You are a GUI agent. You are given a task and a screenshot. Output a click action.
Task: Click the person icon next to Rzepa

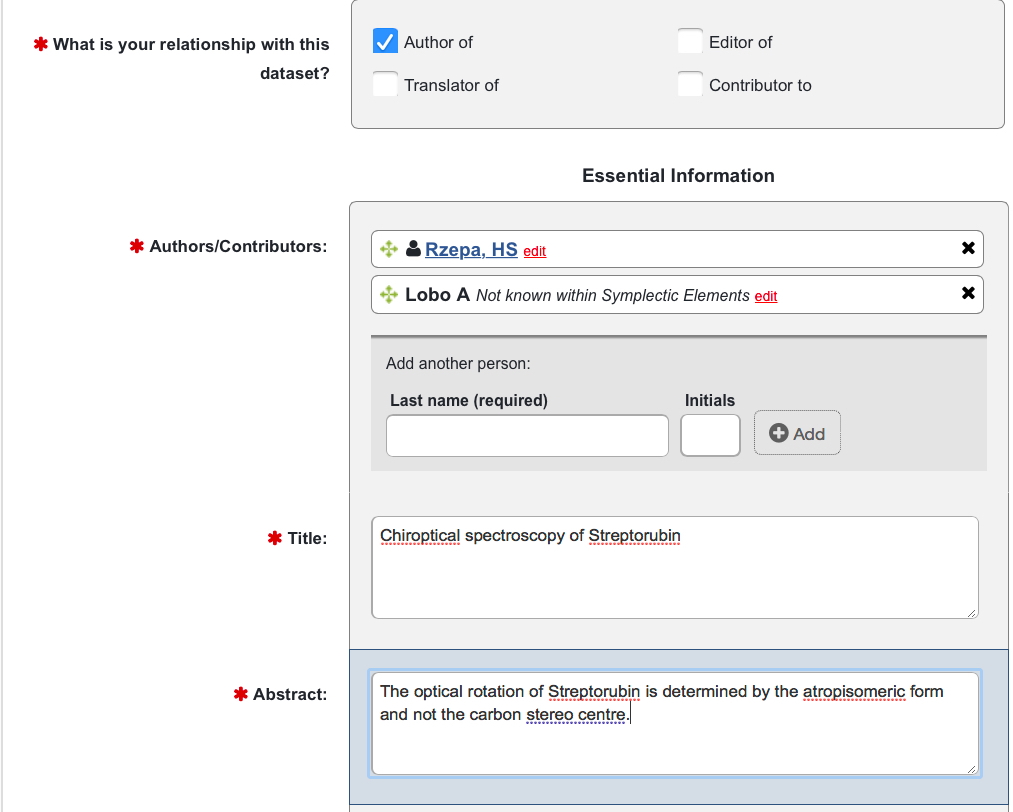click(413, 249)
